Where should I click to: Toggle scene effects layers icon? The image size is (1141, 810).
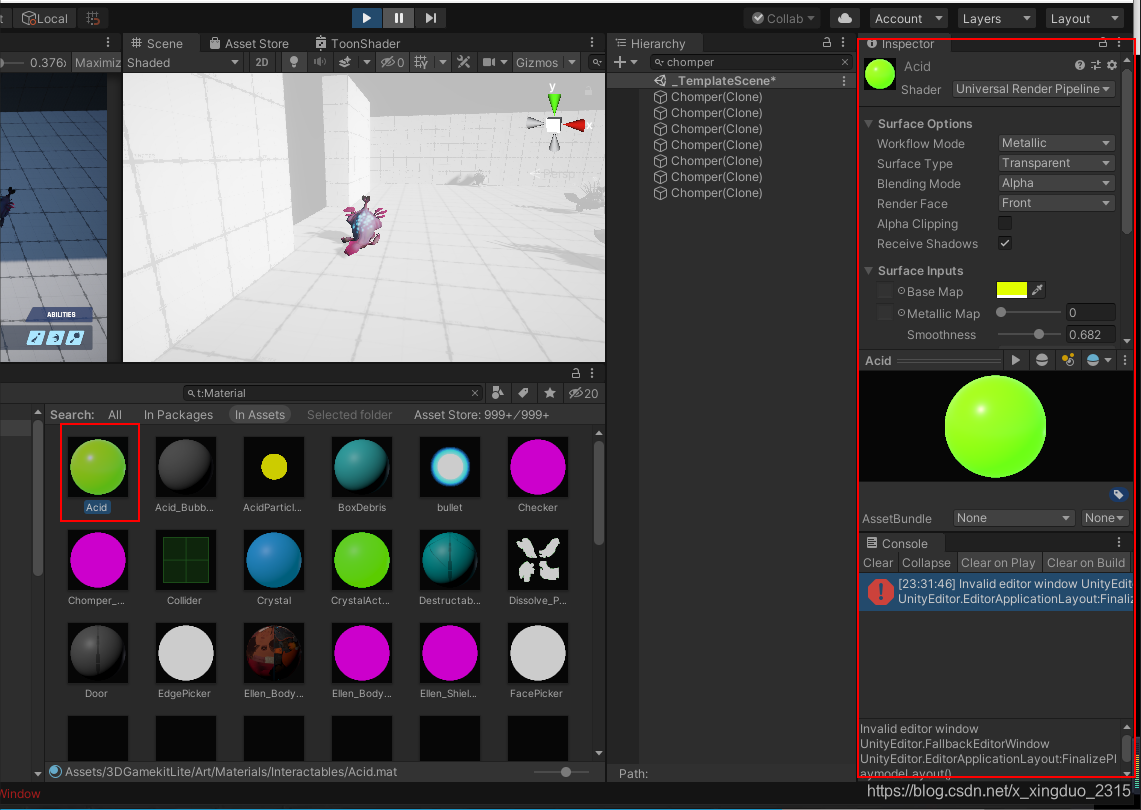[345, 63]
